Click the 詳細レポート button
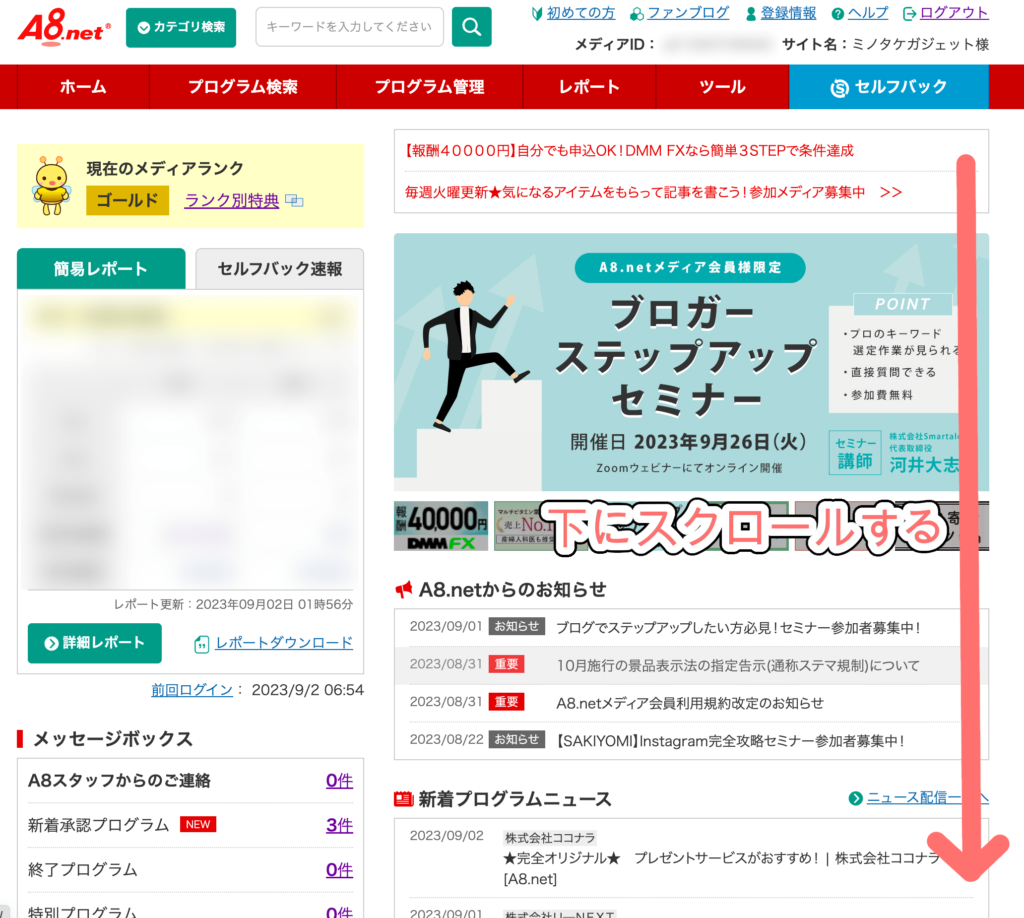 pyautogui.click(x=95, y=643)
